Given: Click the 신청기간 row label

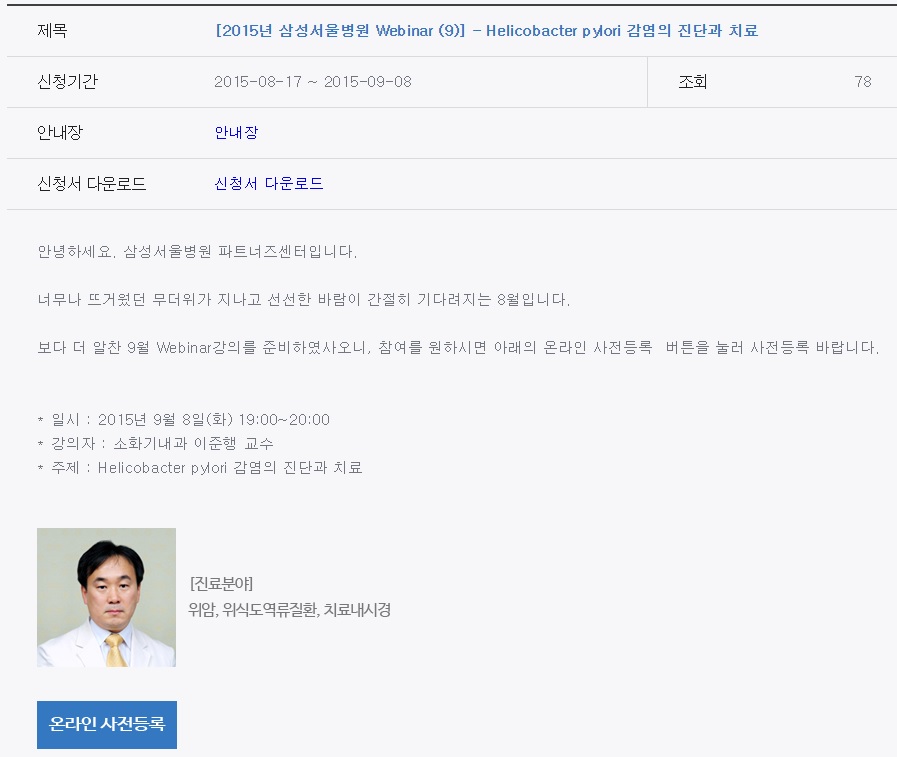Looking at the screenshot, I should (x=68, y=81).
